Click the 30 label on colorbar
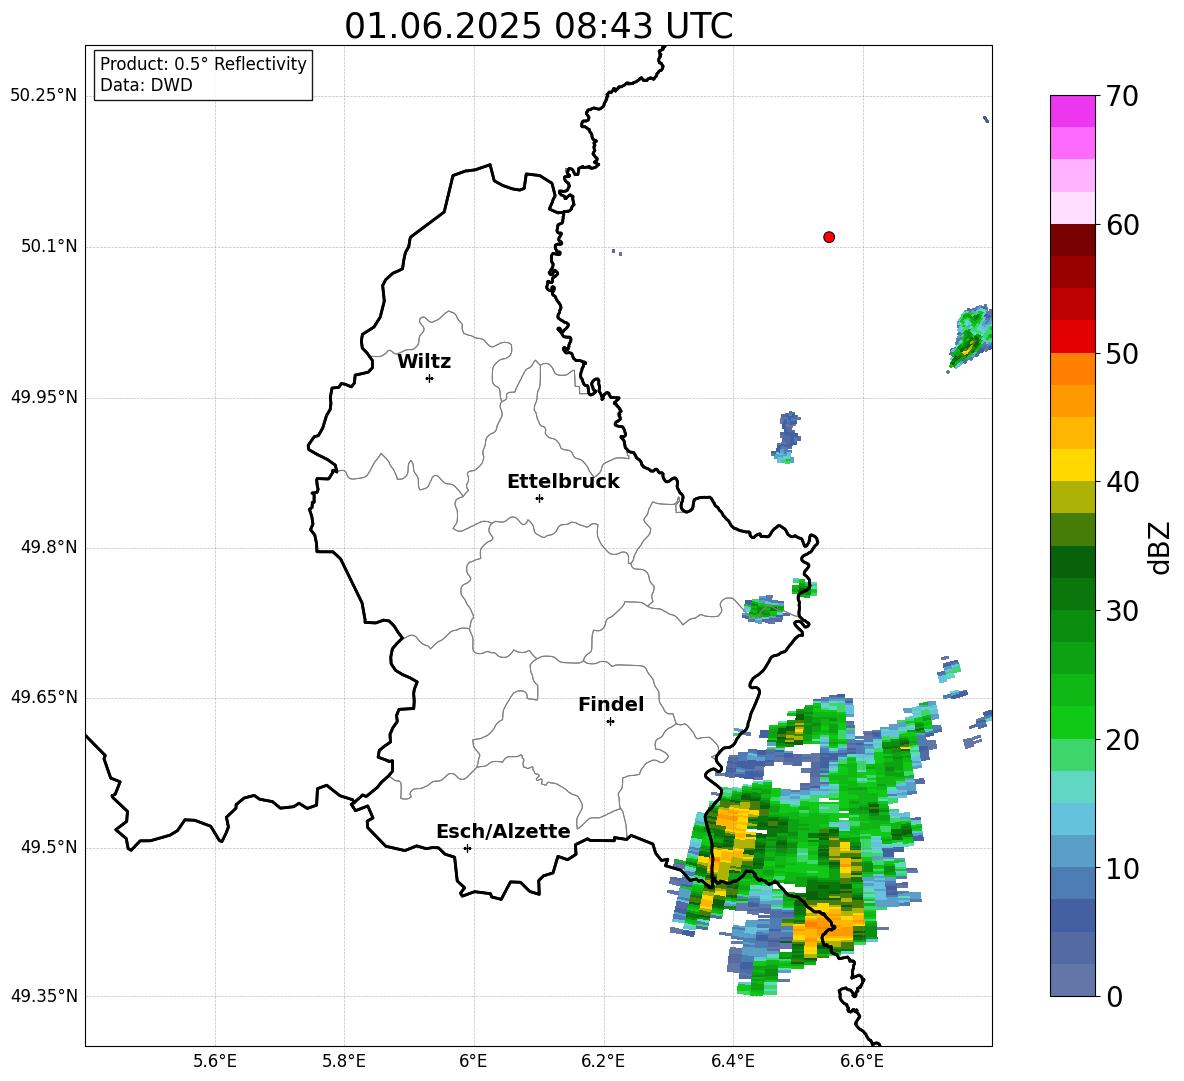Viewport: 1184px width, 1081px height. (x=1121, y=611)
